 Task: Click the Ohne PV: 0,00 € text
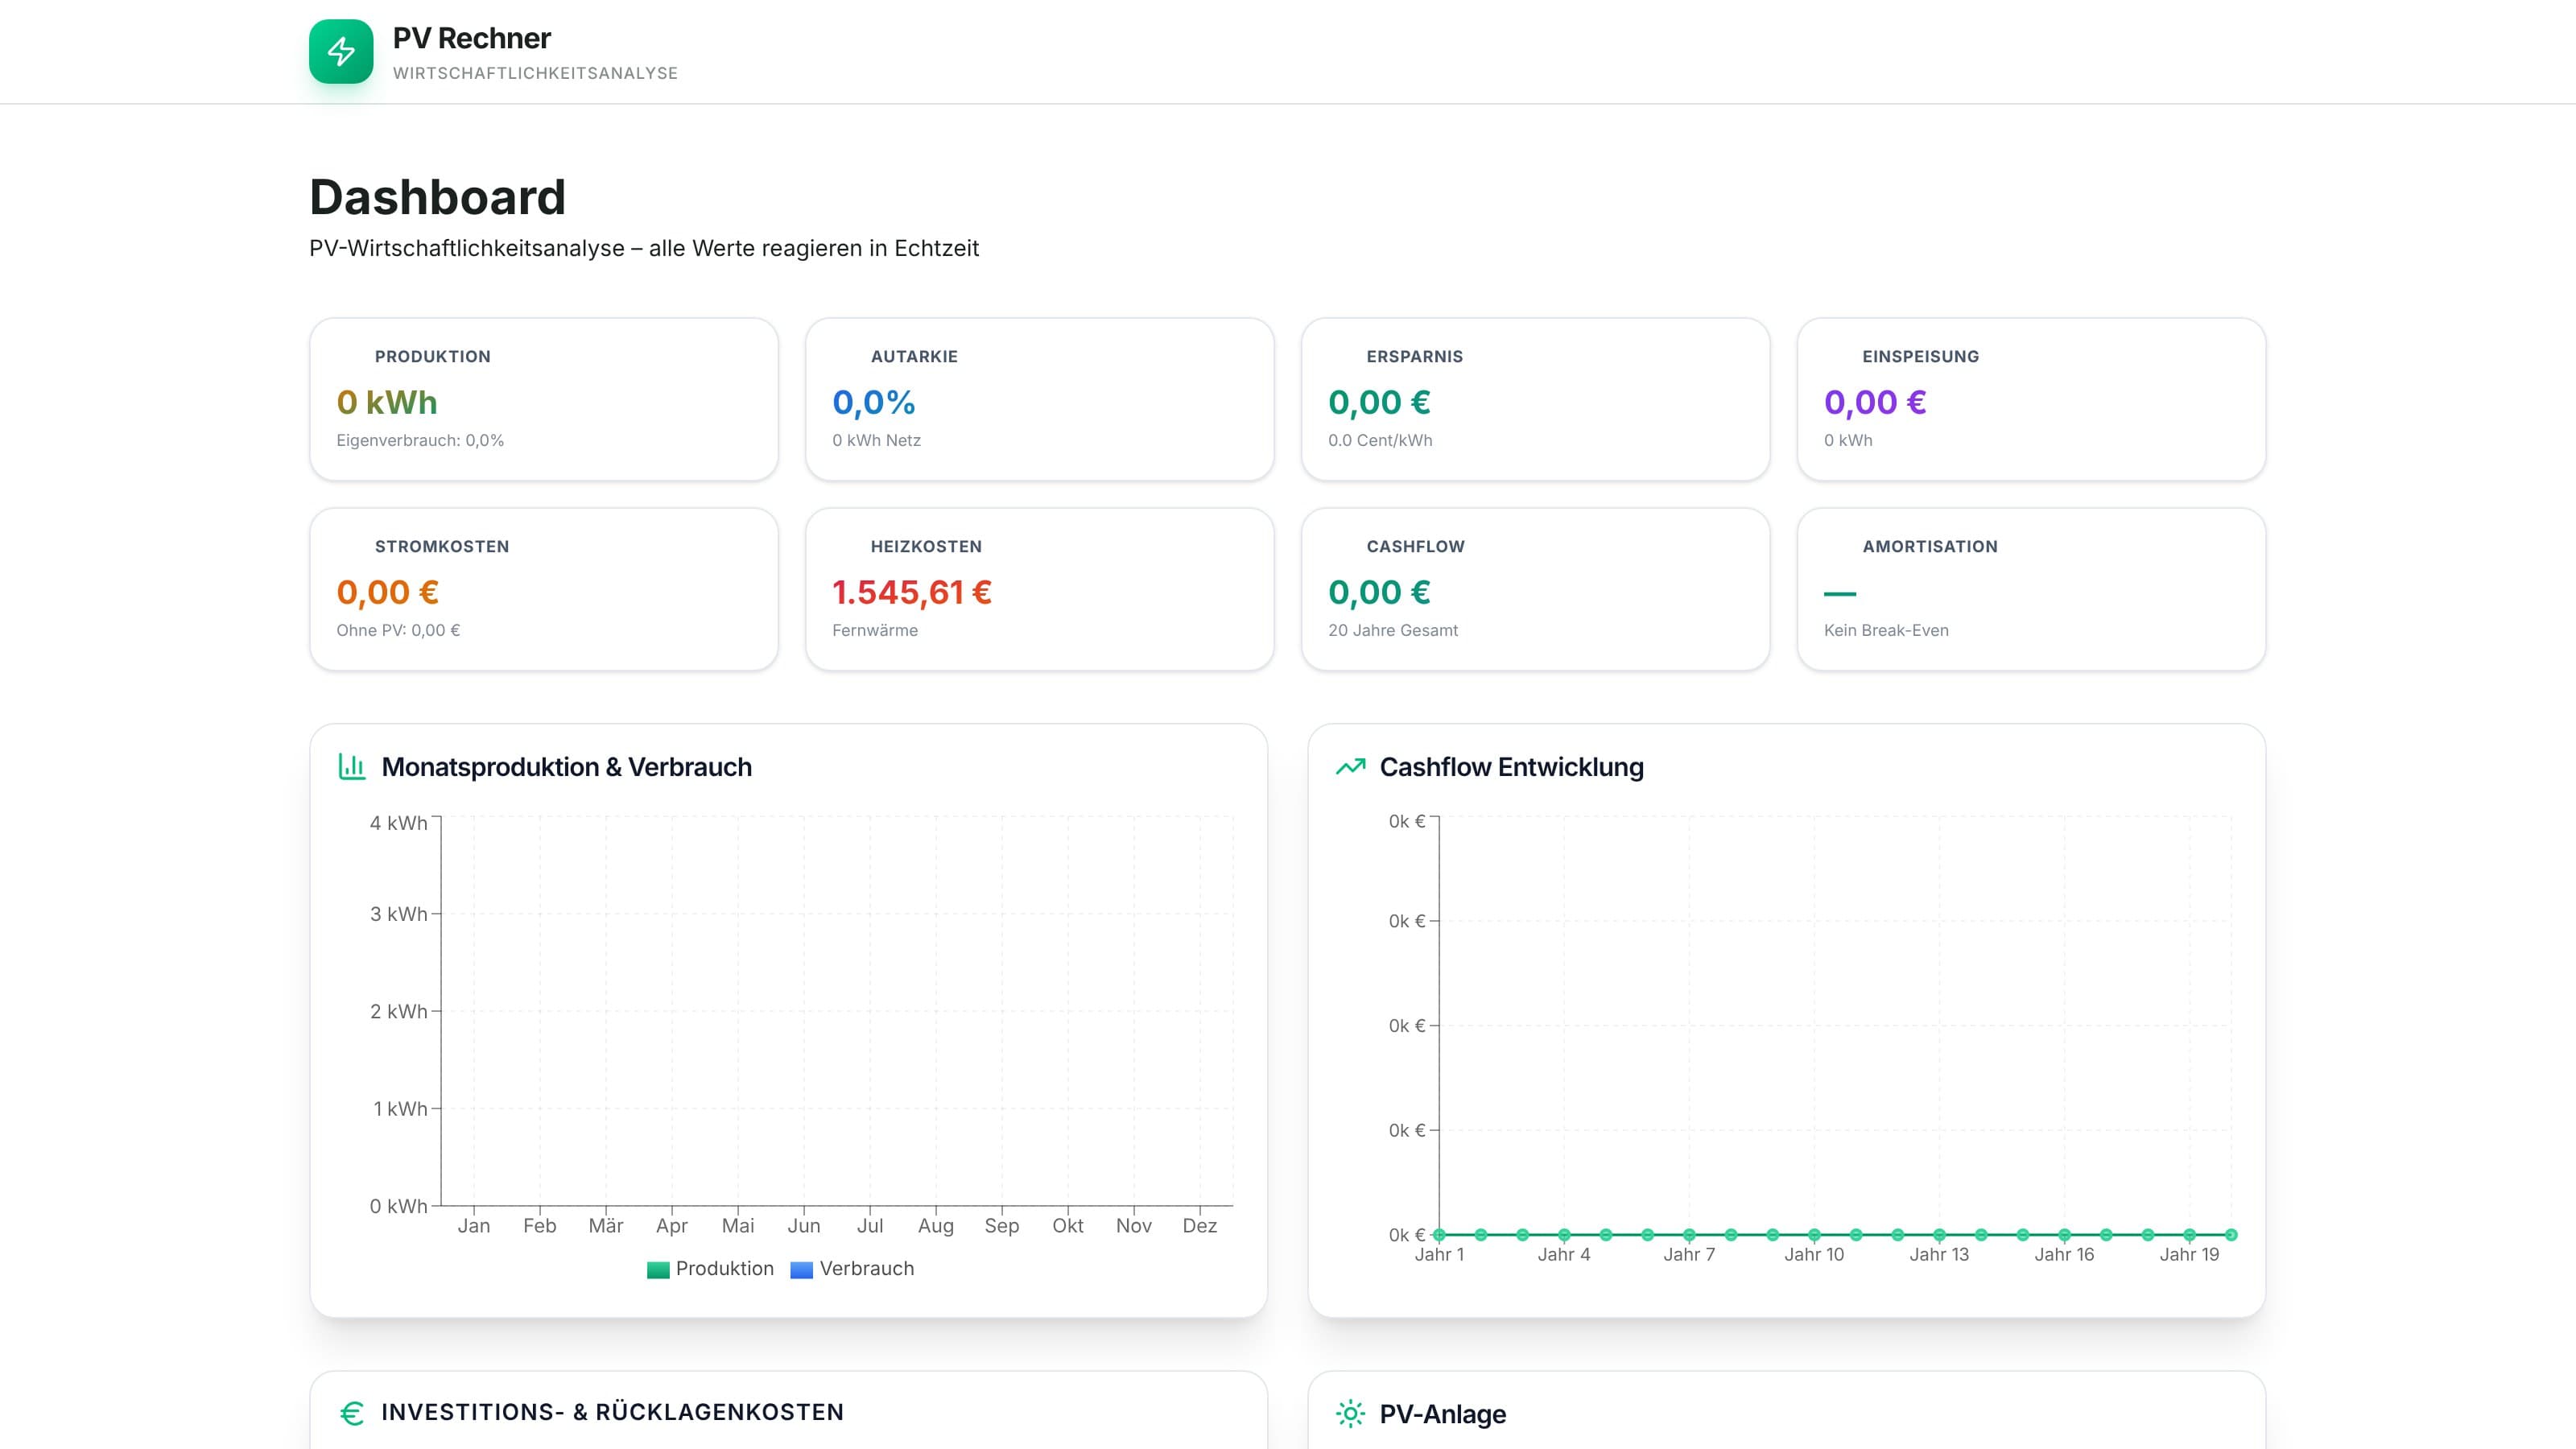pyautogui.click(x=398, y=630)
